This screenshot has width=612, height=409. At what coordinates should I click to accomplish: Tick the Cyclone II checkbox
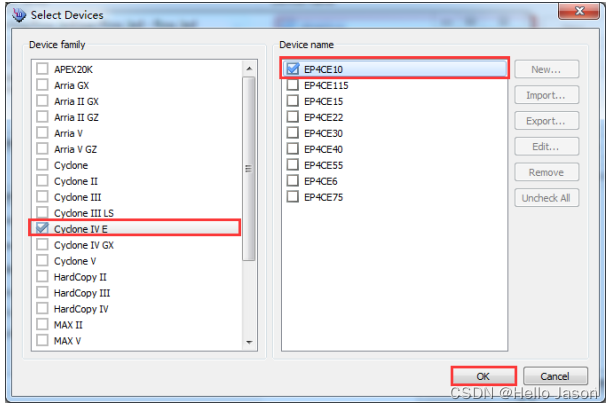[x=42, y=181]
